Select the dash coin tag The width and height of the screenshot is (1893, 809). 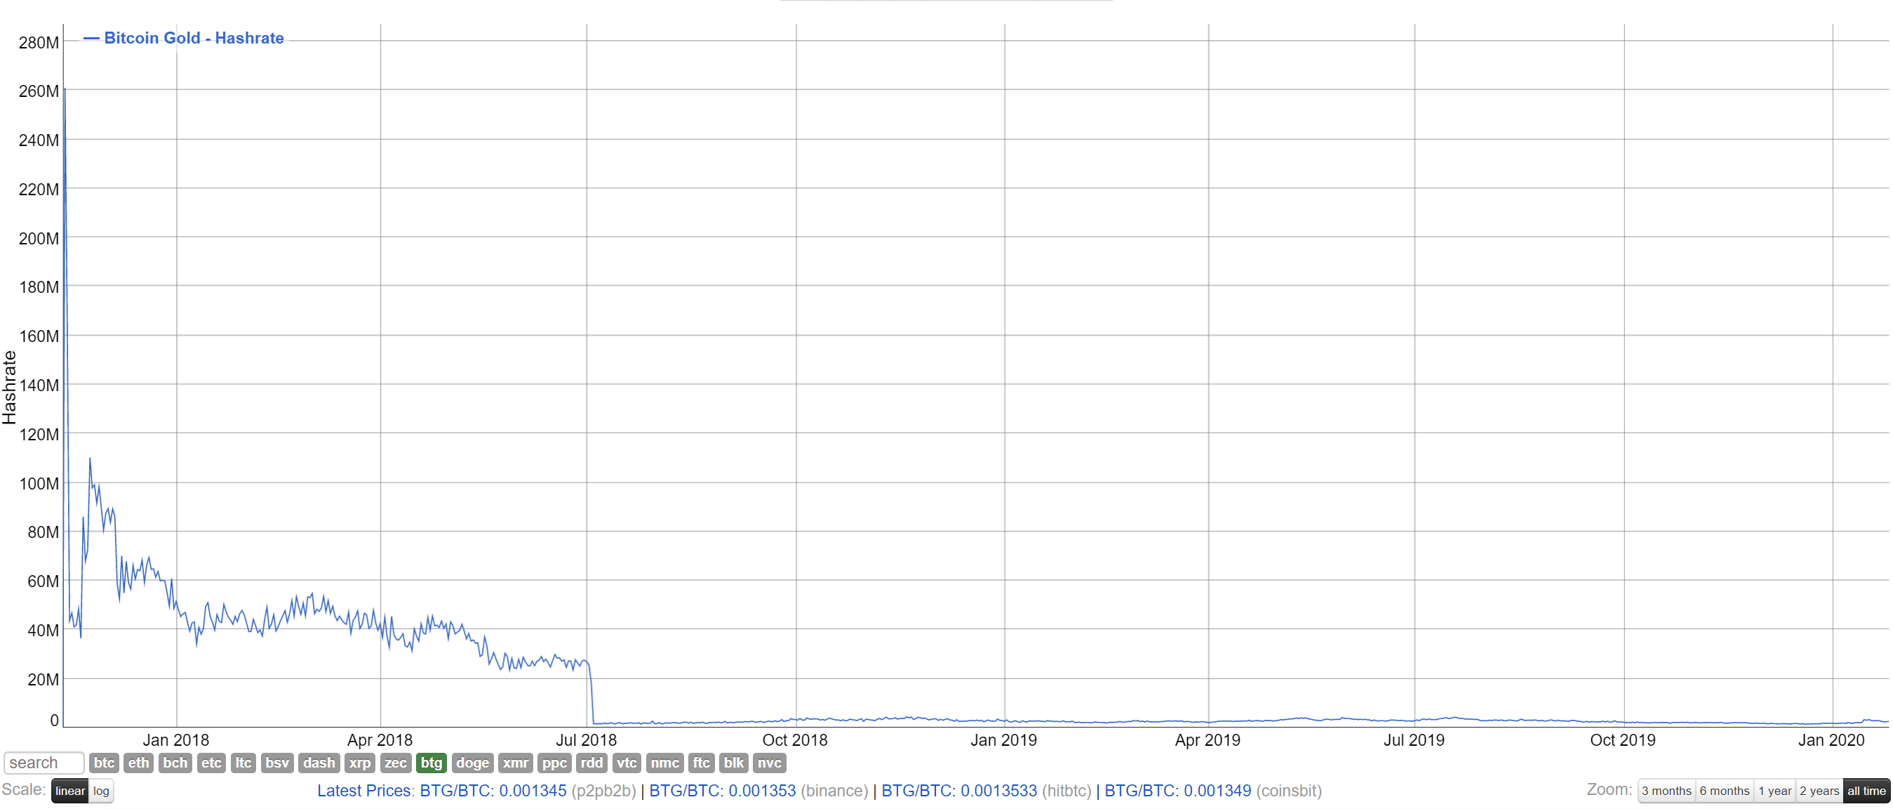tap(319, 763)
